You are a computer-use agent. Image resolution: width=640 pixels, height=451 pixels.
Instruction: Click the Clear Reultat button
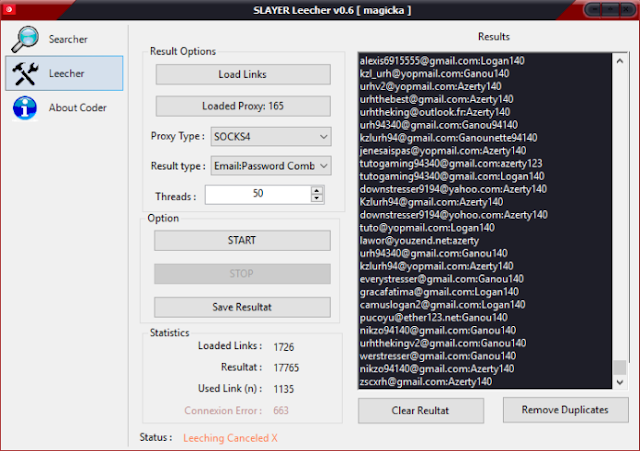[x=421, y=411]
